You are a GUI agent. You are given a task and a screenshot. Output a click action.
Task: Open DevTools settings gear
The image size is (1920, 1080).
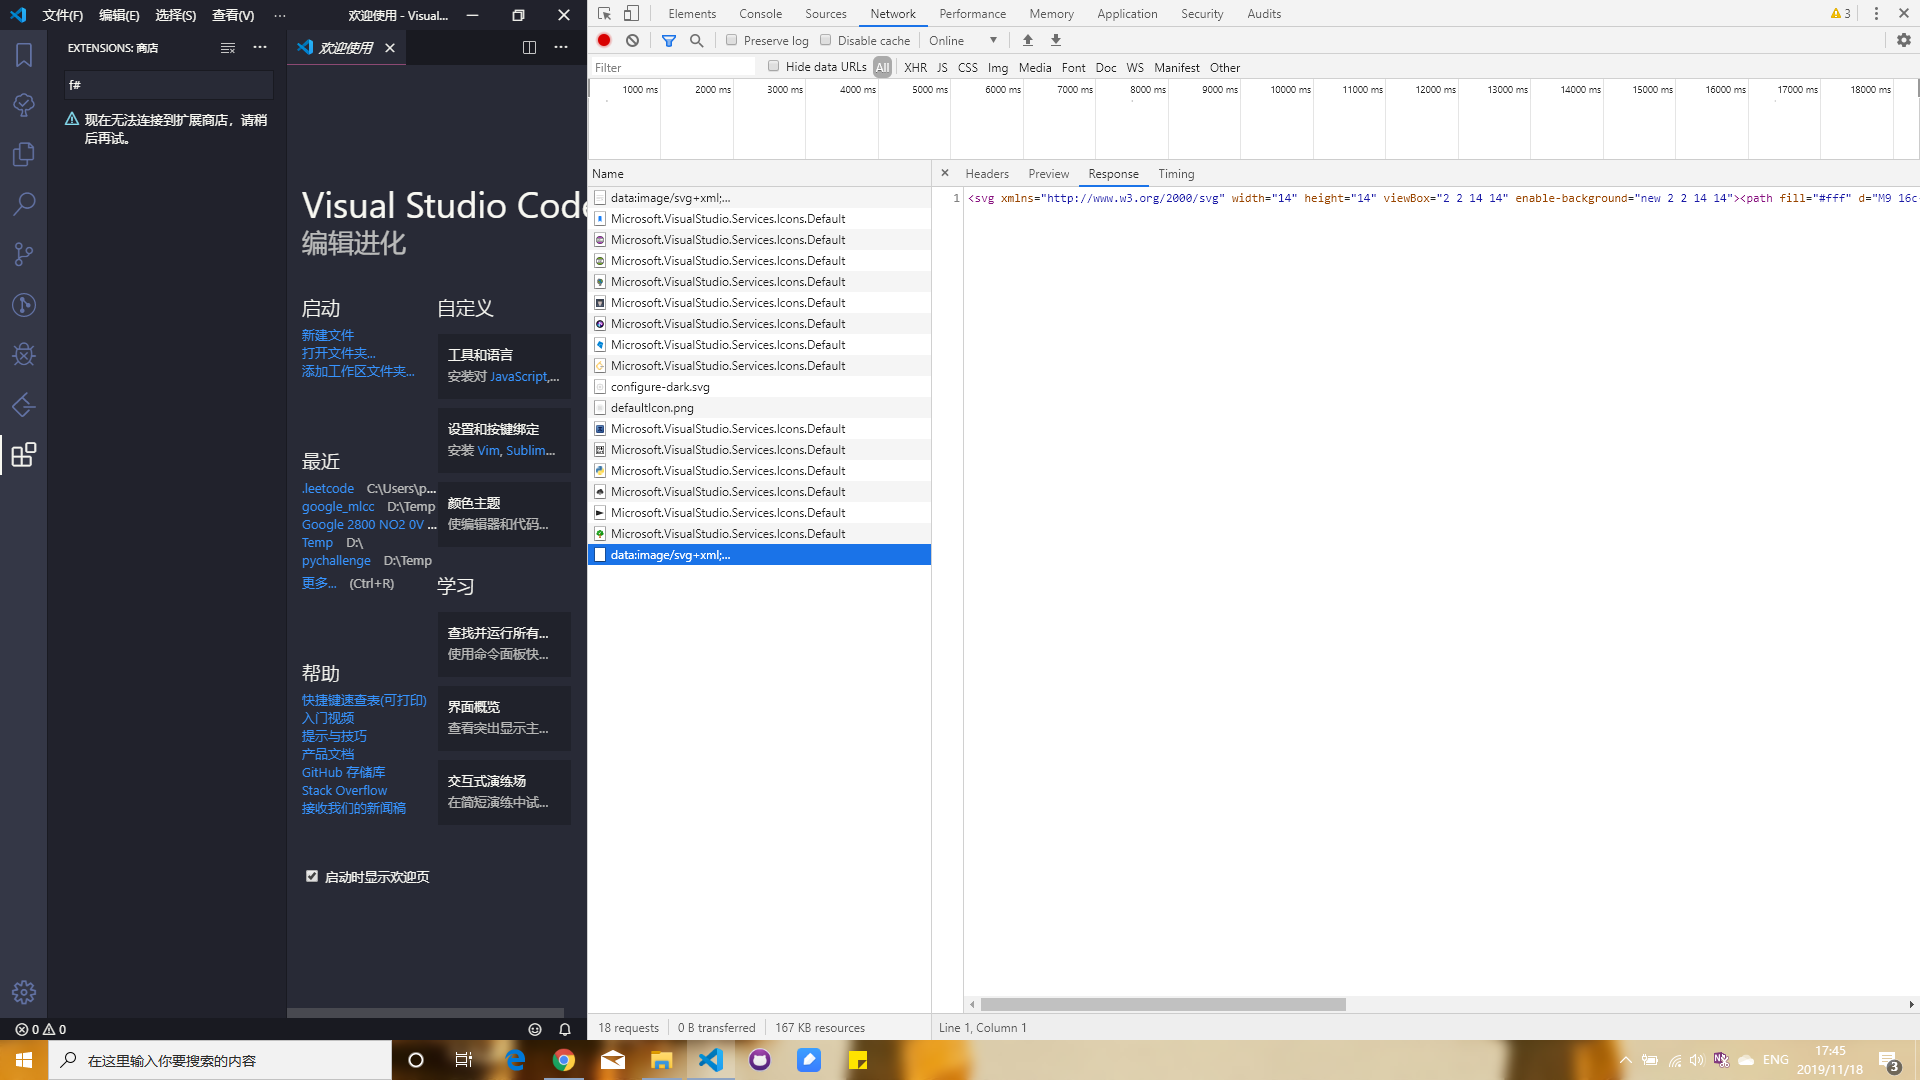(1903, 40)
